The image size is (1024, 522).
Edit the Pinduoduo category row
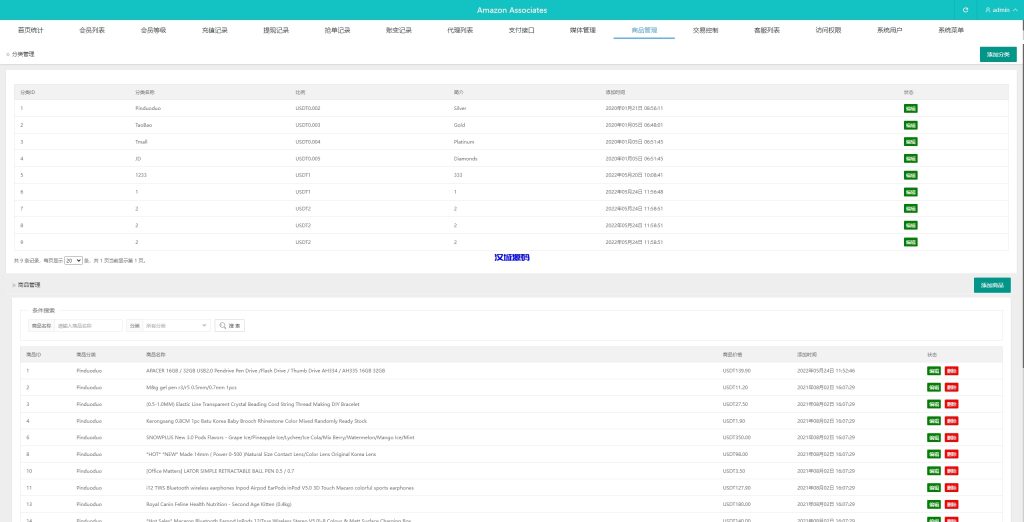[x=911, y=108]
